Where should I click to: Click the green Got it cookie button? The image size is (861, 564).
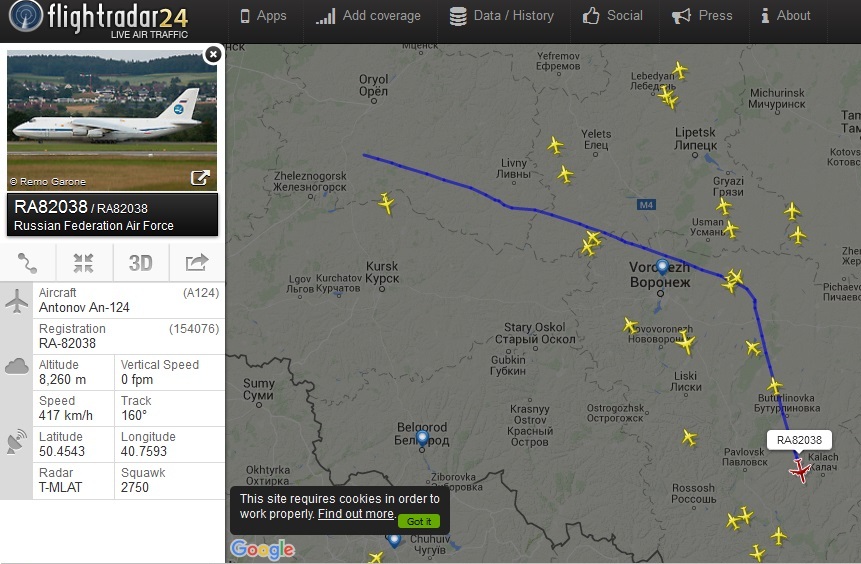[418, 521]
